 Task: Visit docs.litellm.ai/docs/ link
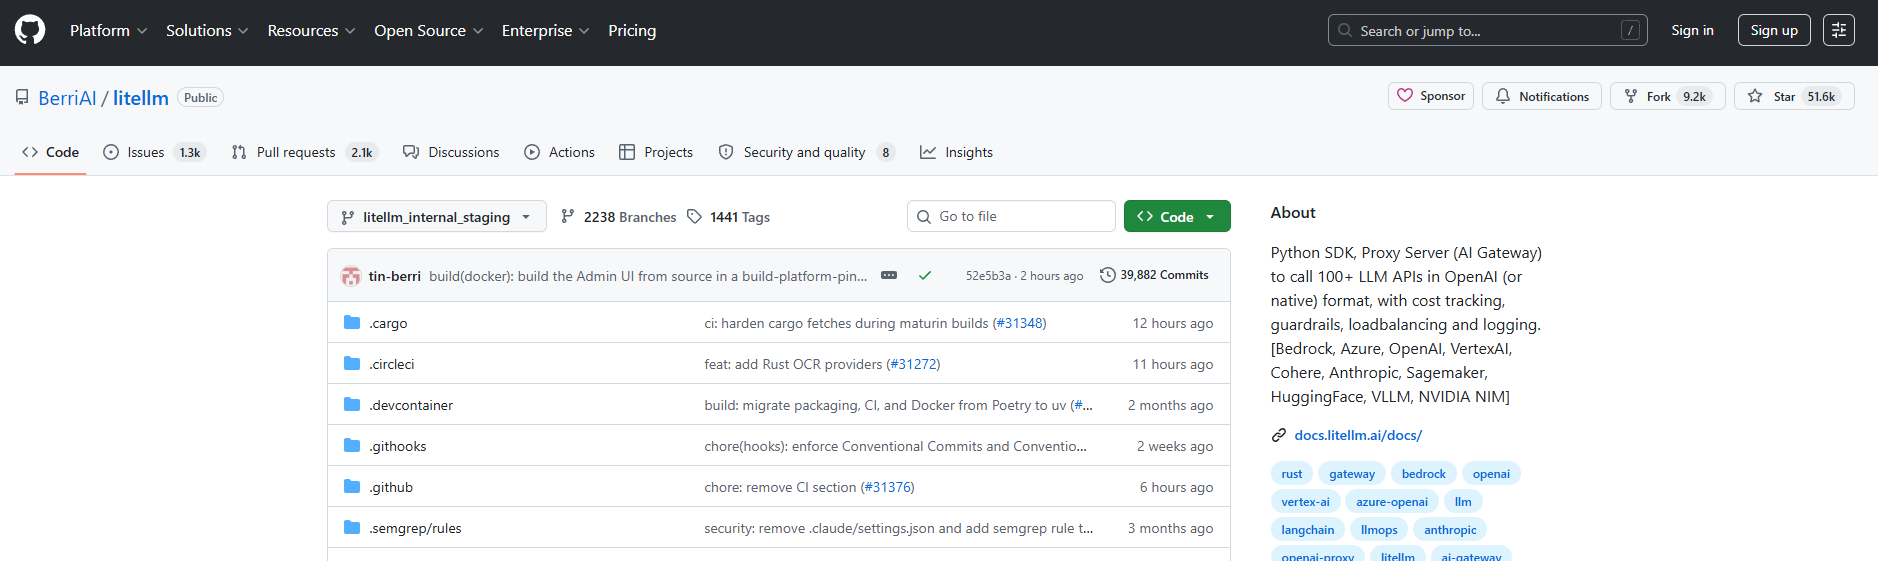click(1358, 435)
